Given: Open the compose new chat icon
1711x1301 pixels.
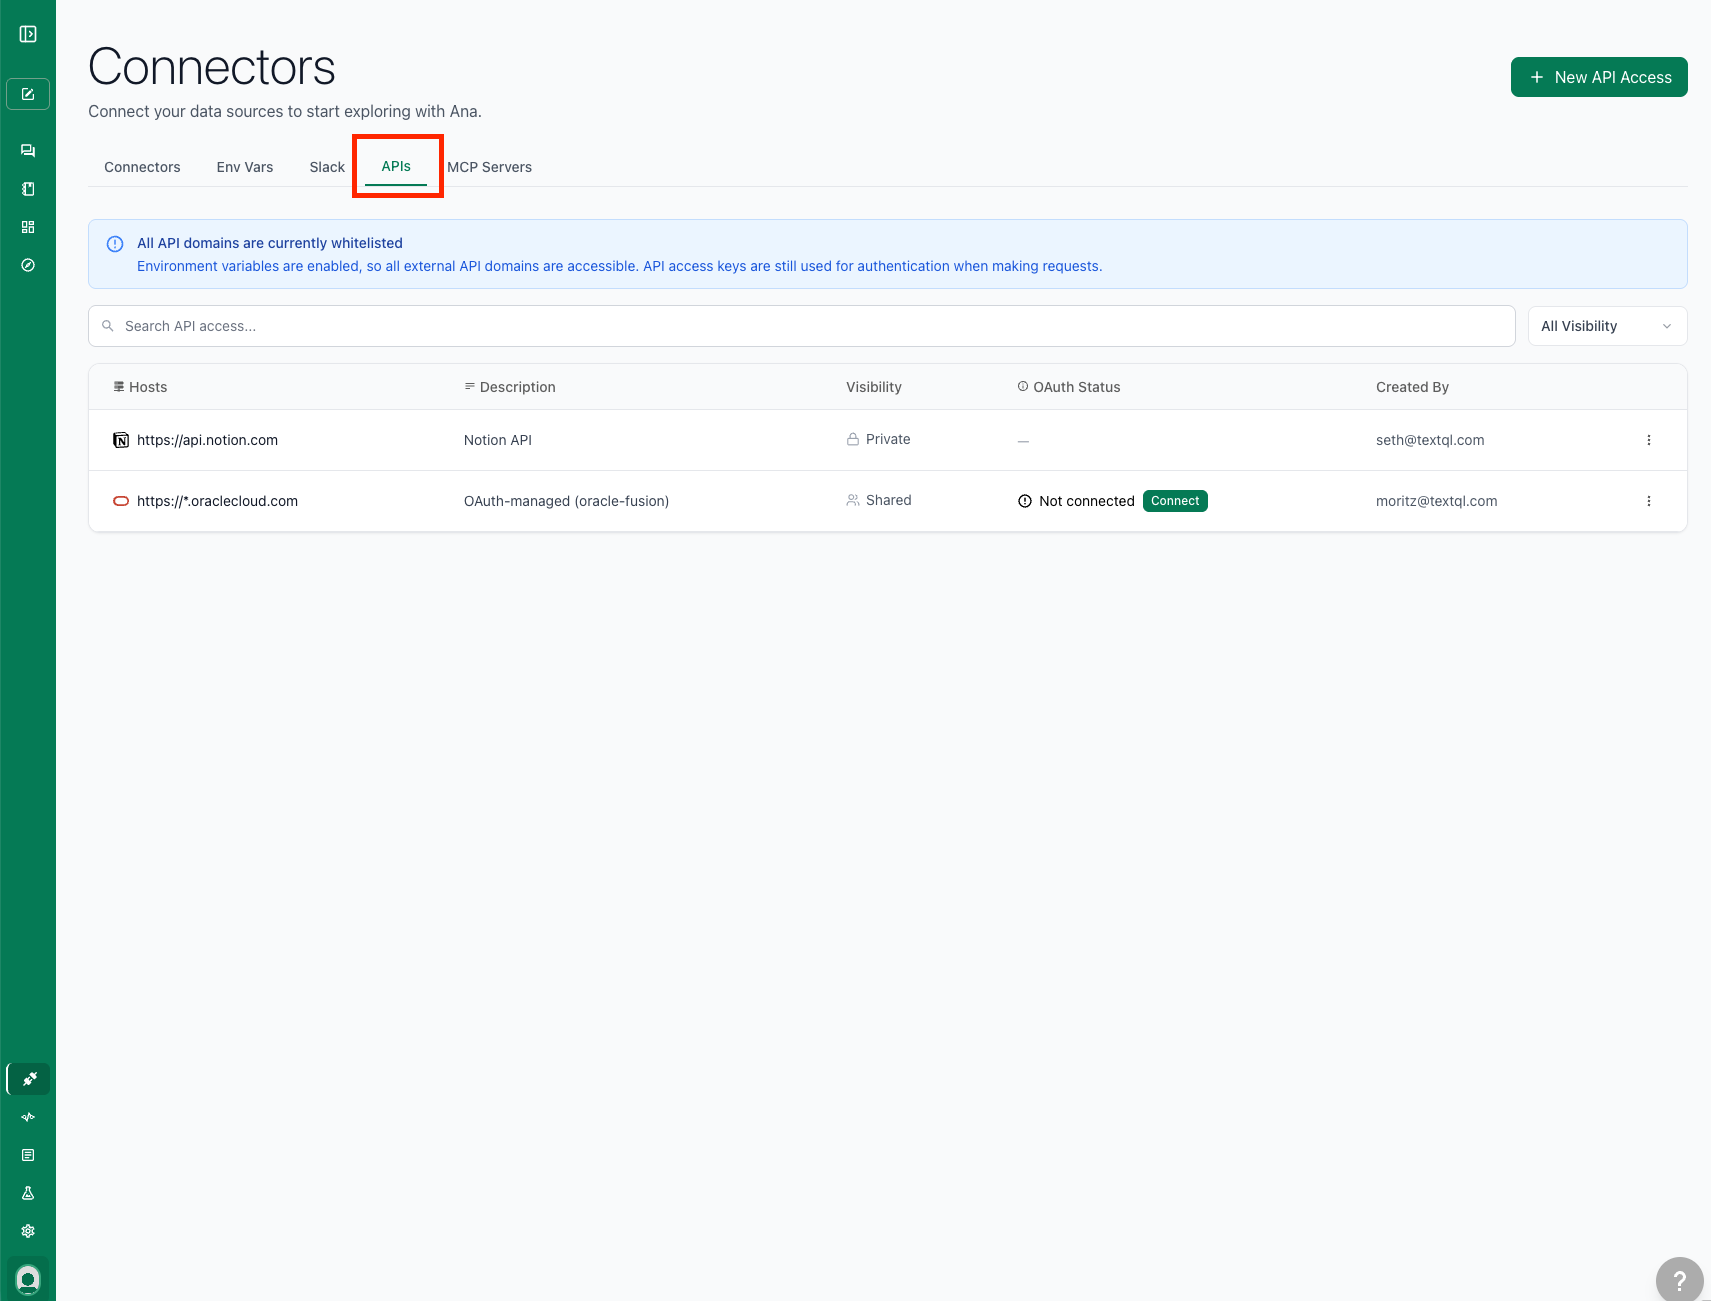Looking at the screenshot, I should (28, 93).
